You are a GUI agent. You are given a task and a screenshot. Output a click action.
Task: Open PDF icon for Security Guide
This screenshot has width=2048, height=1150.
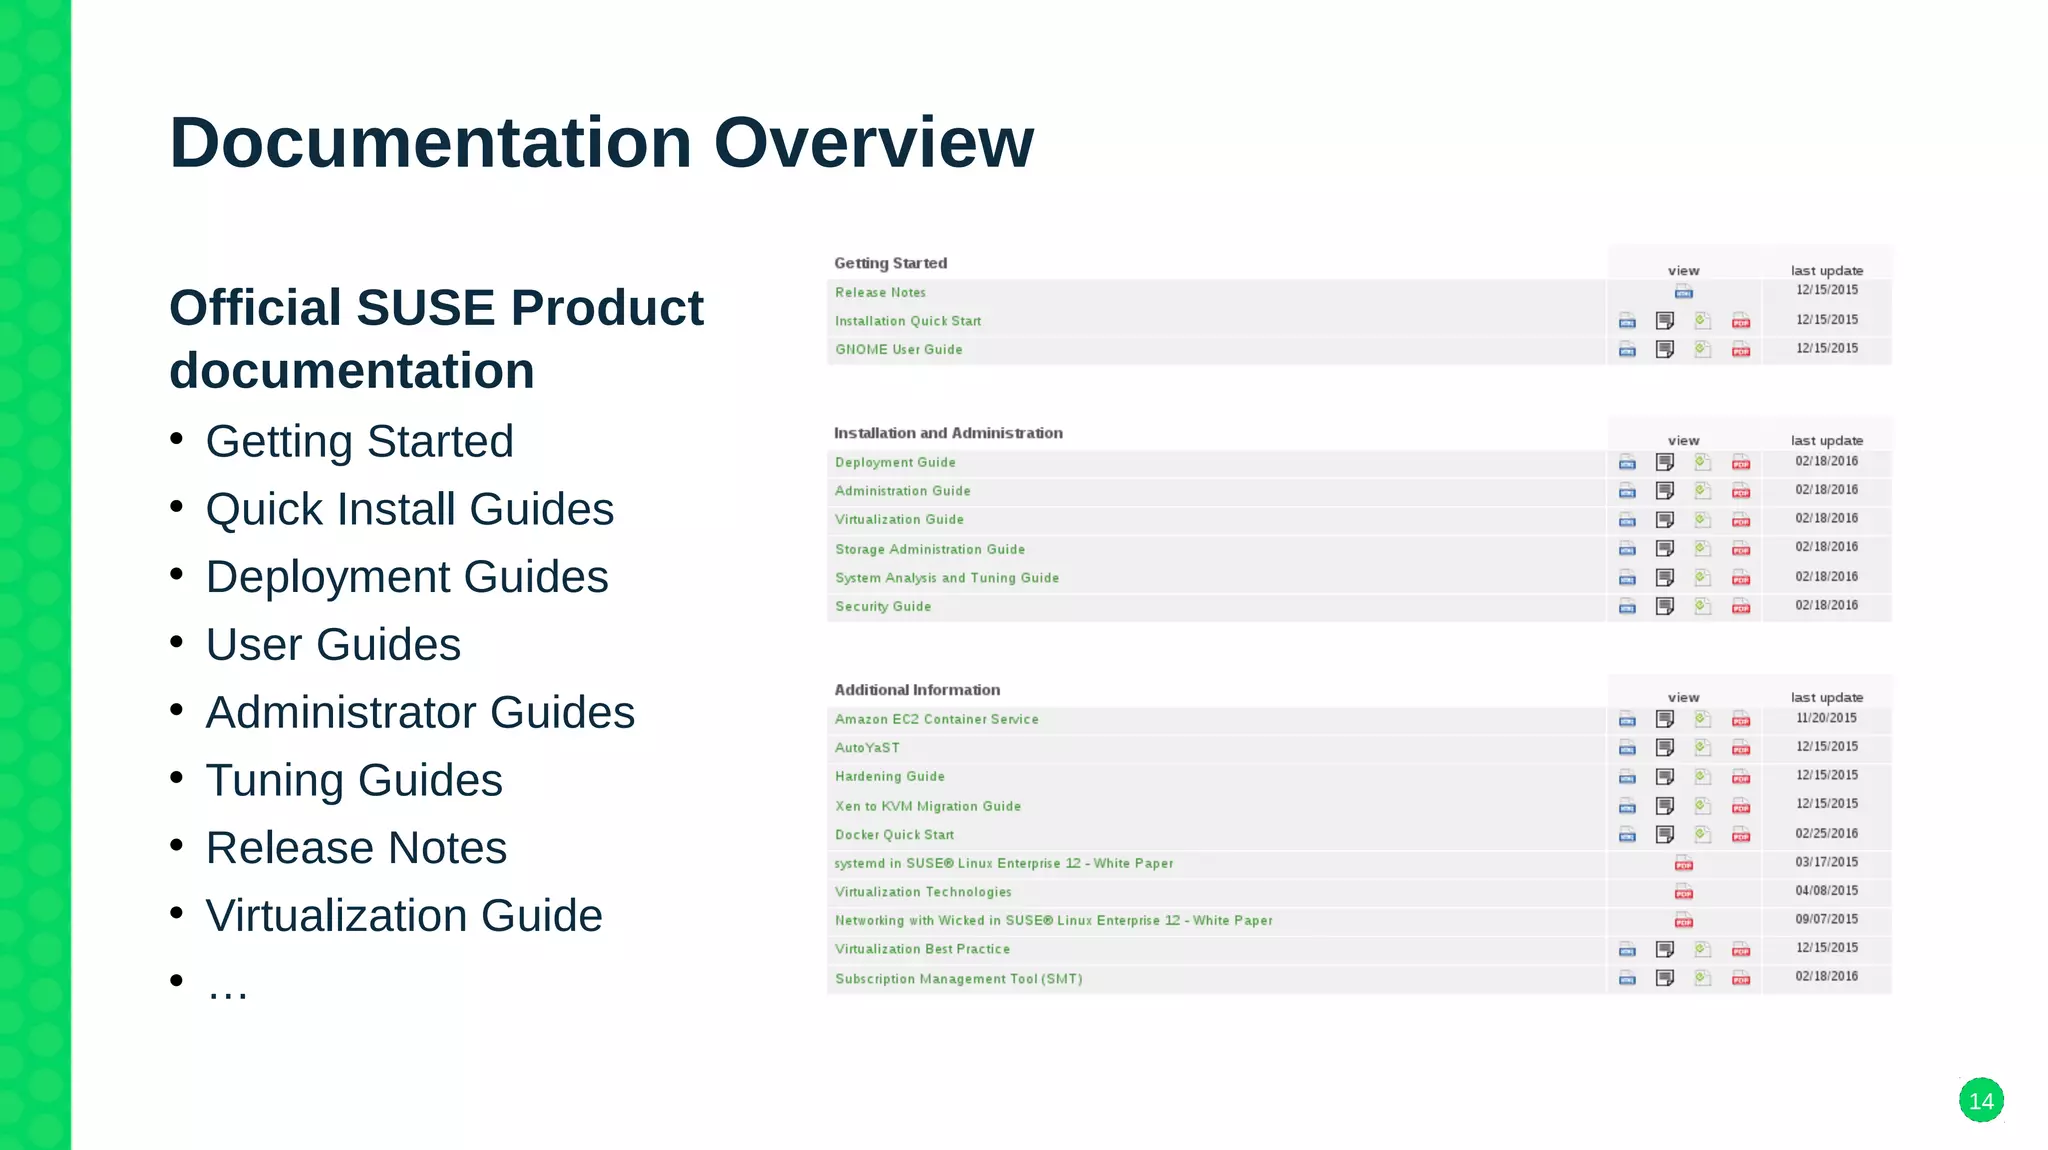(1741, 606)
